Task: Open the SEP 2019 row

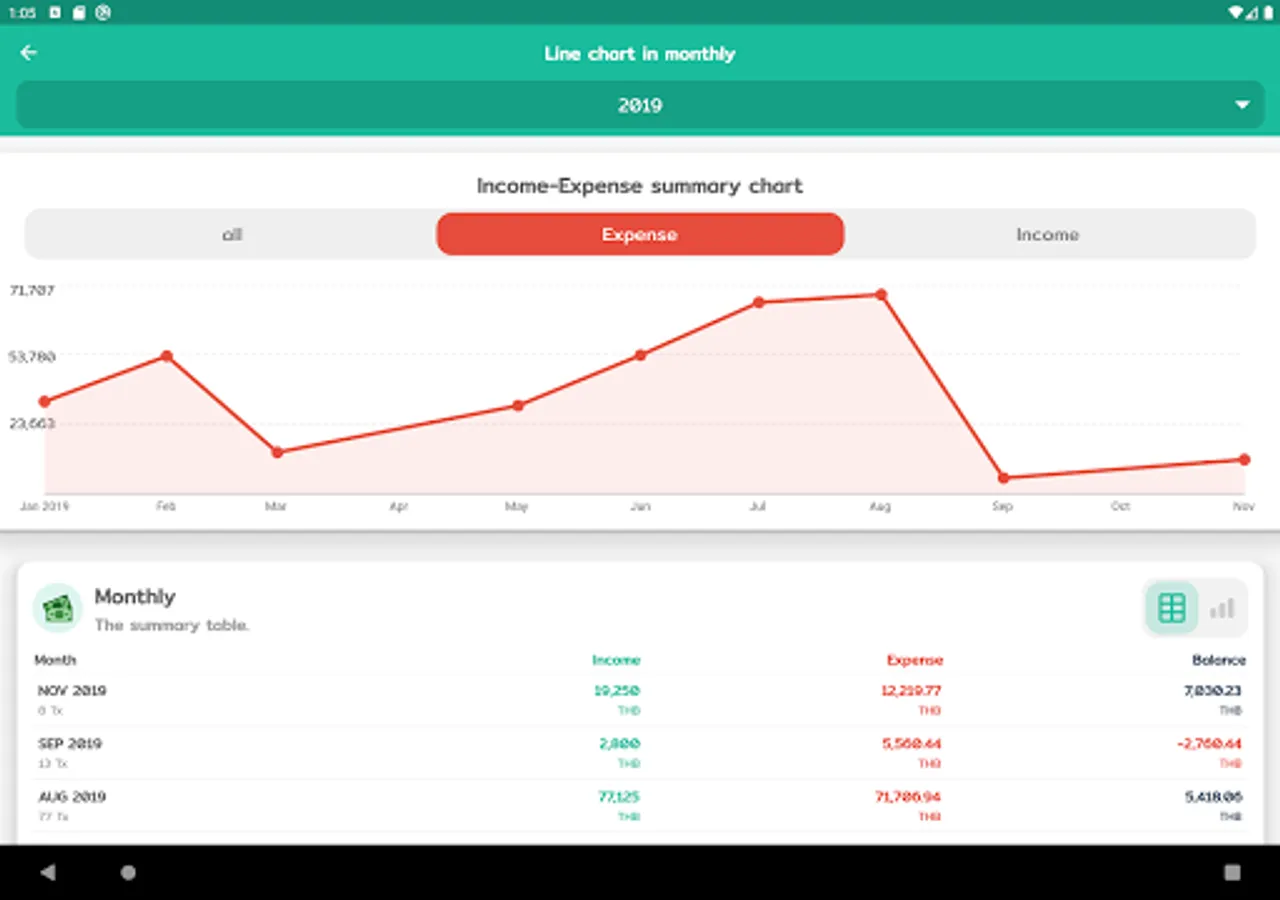Action: point(640,753)
